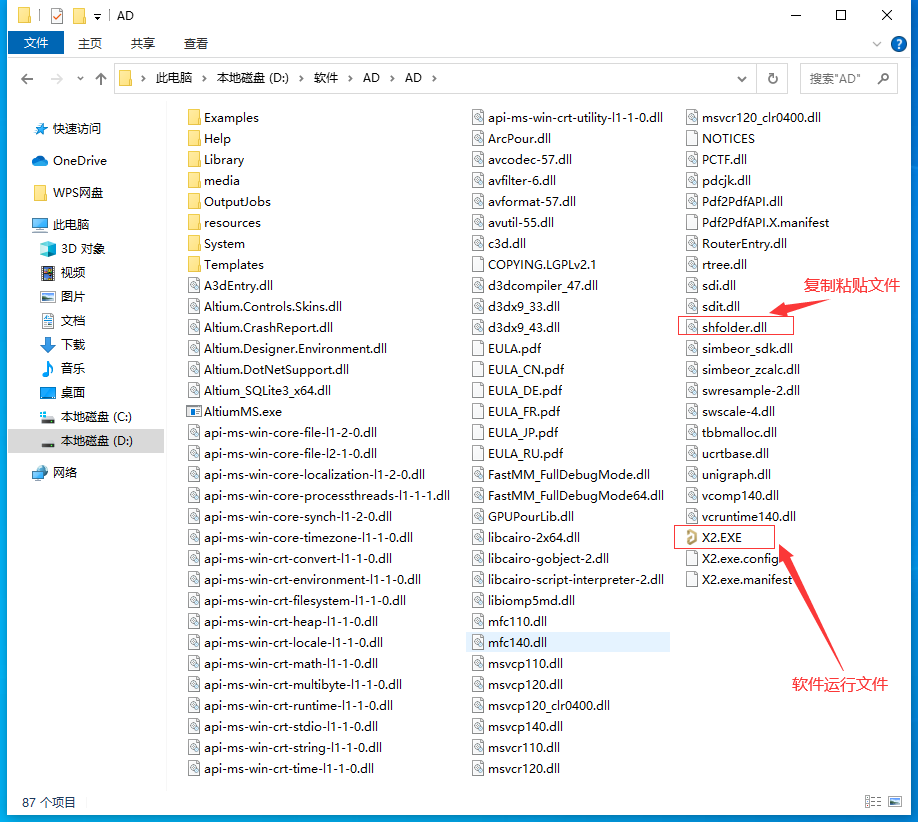Refresh the folder view
This screenshot has height=822, width=918.
(773, 78)
